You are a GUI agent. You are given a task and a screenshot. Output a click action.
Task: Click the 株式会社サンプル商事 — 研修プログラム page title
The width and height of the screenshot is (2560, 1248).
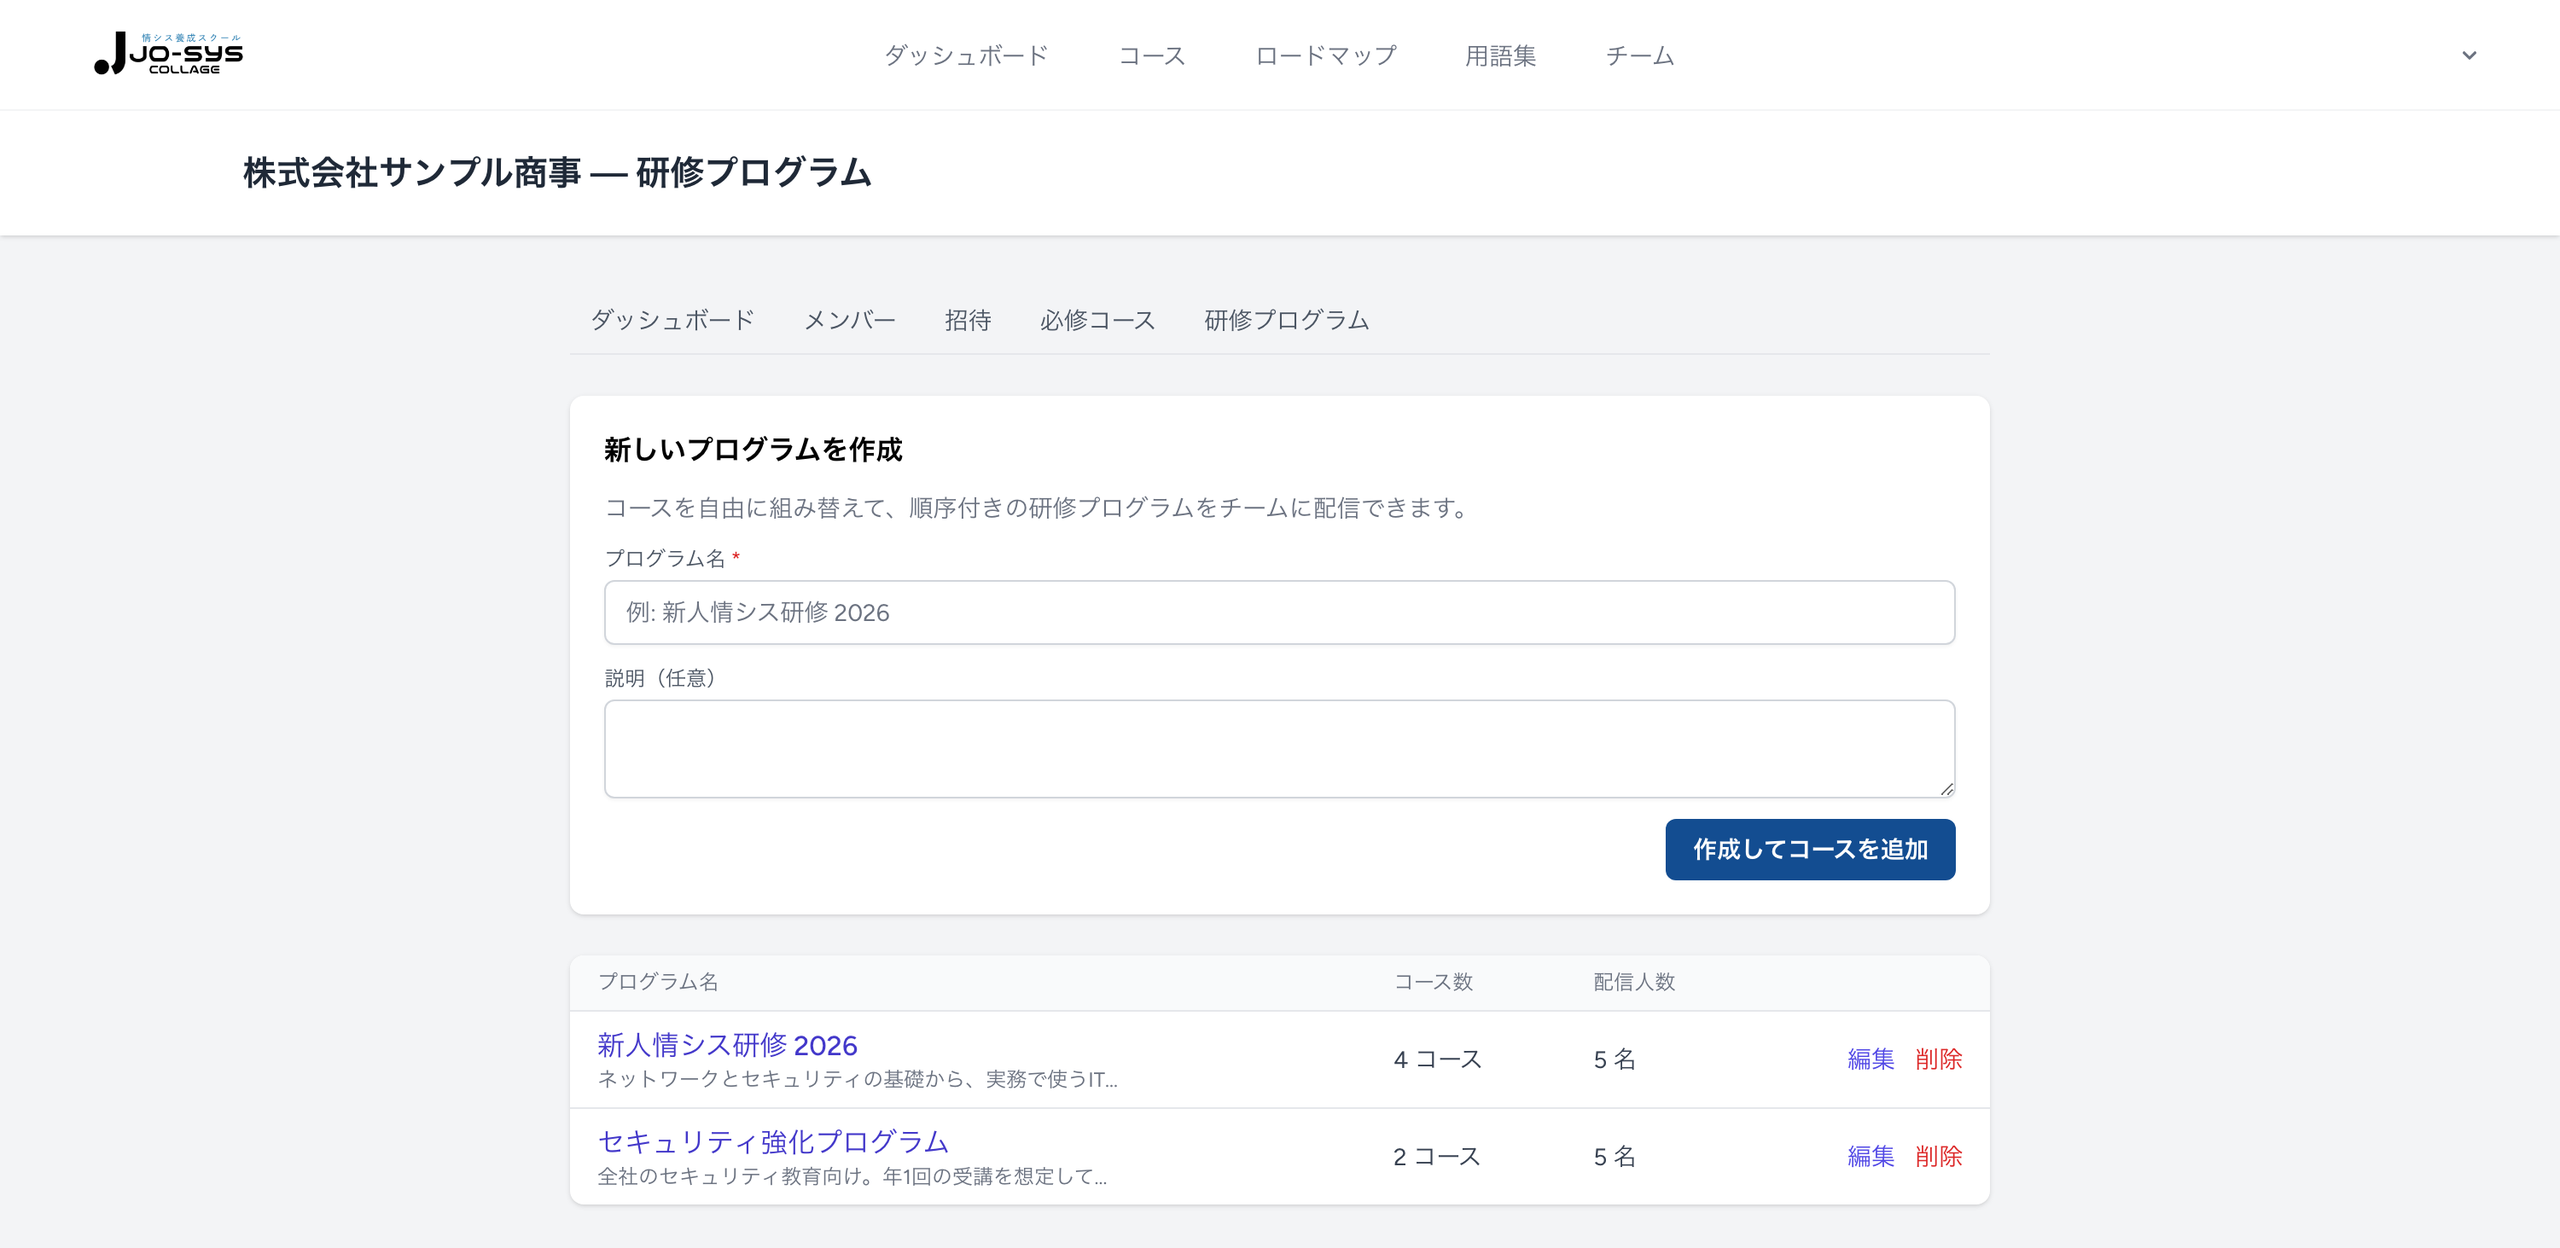[x=557, y=173]
